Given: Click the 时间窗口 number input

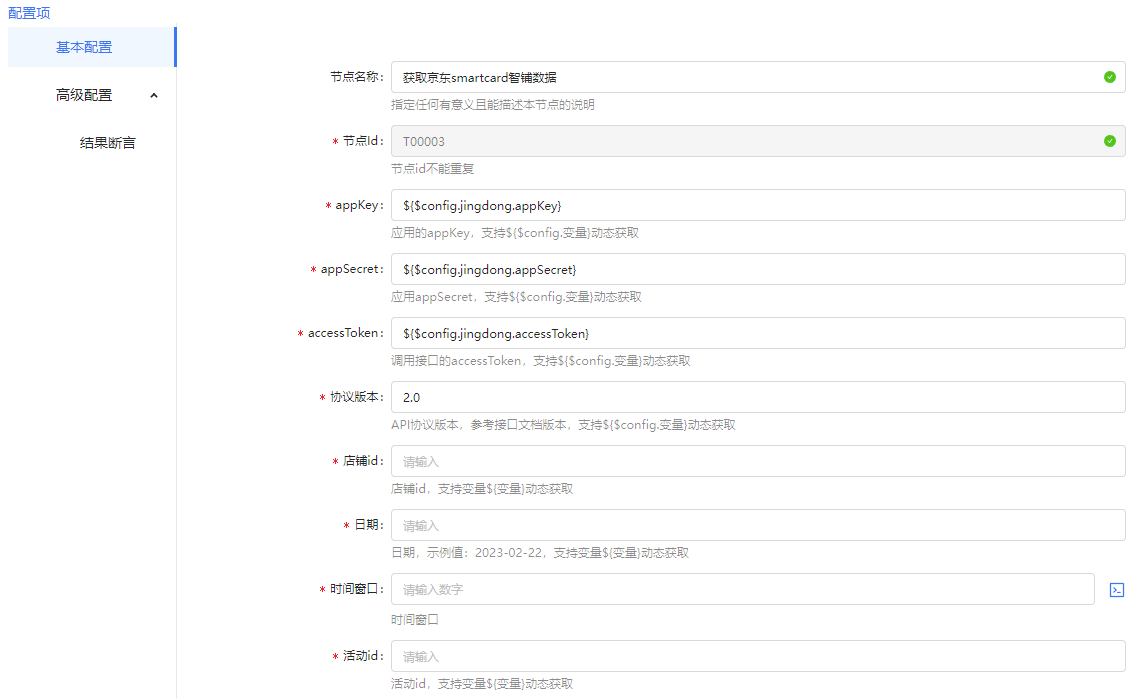Looking at the screenshot, I should [742, 589].
